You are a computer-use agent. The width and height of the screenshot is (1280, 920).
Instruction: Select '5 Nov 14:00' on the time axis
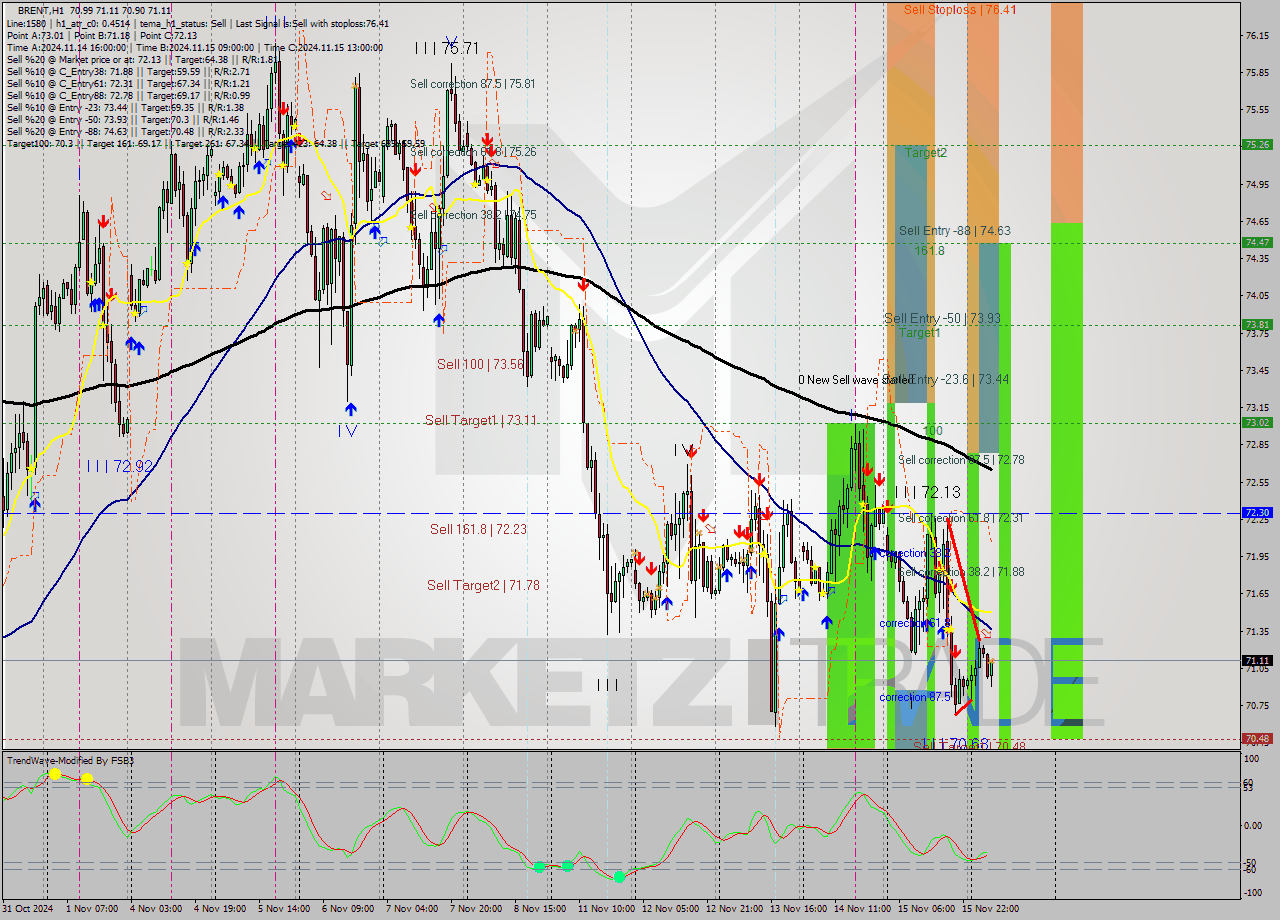(x=284, y=909)
